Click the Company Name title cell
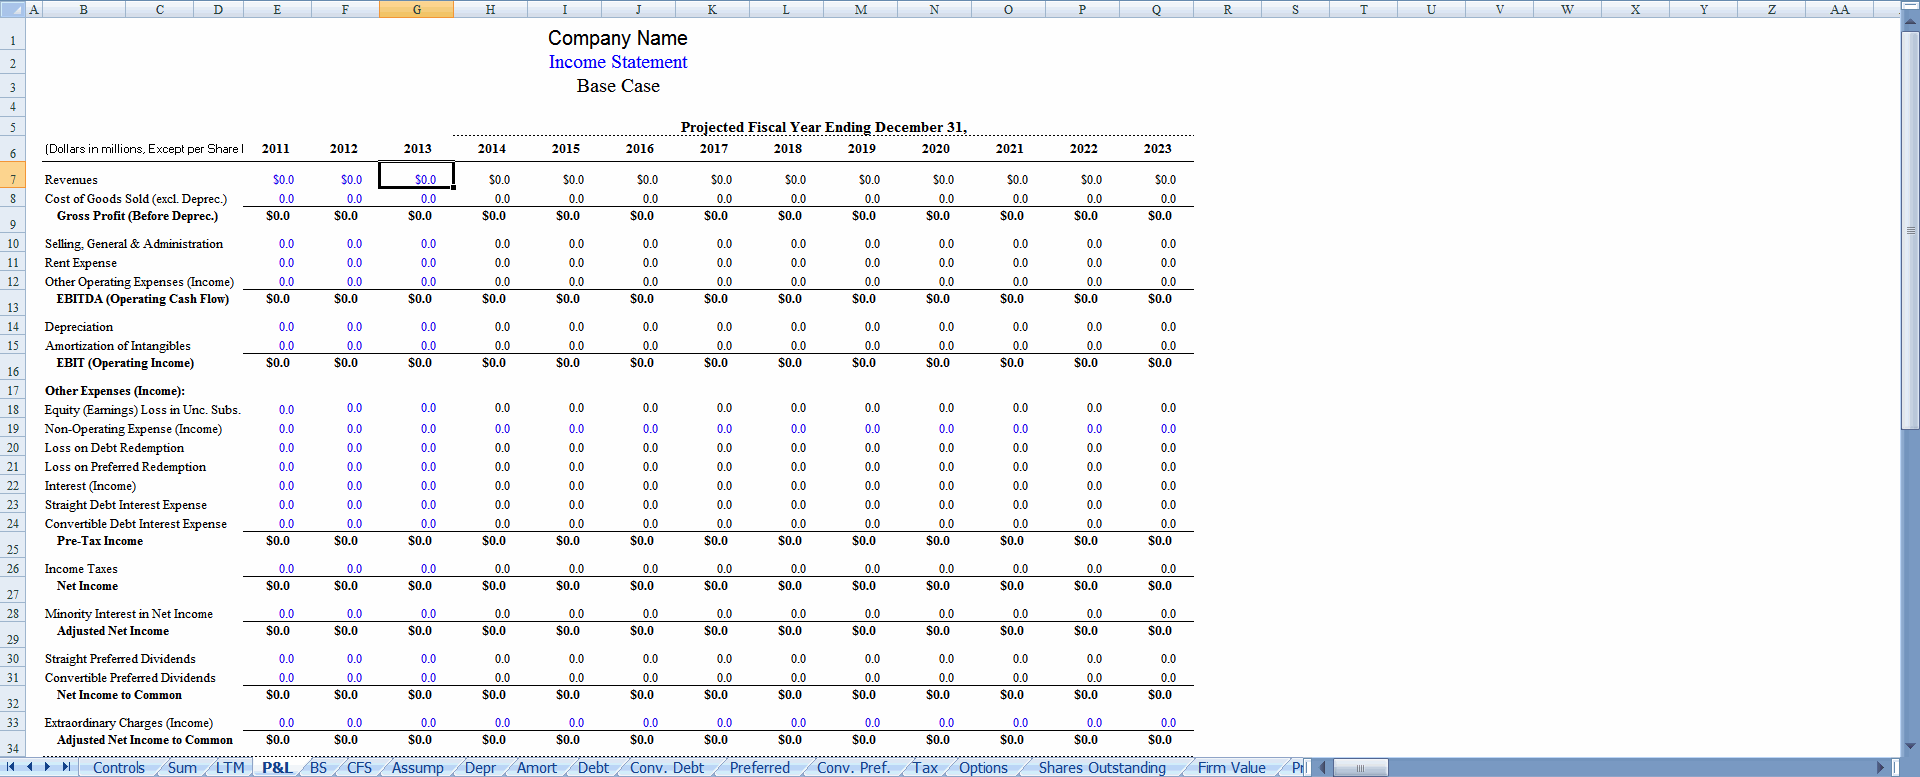 pyautogui.click(x=617, y=38)
